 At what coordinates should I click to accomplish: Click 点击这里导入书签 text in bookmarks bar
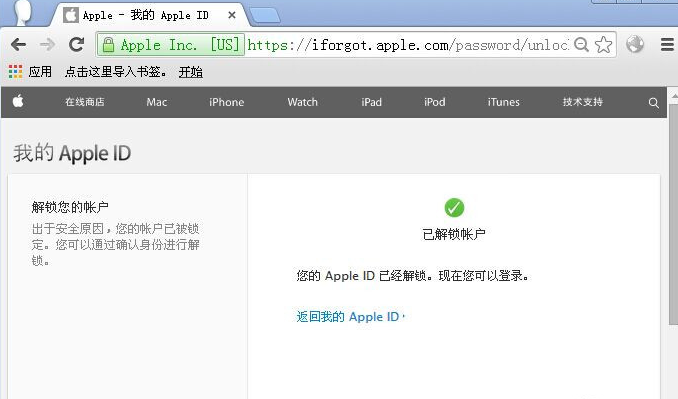coord(115,72)
